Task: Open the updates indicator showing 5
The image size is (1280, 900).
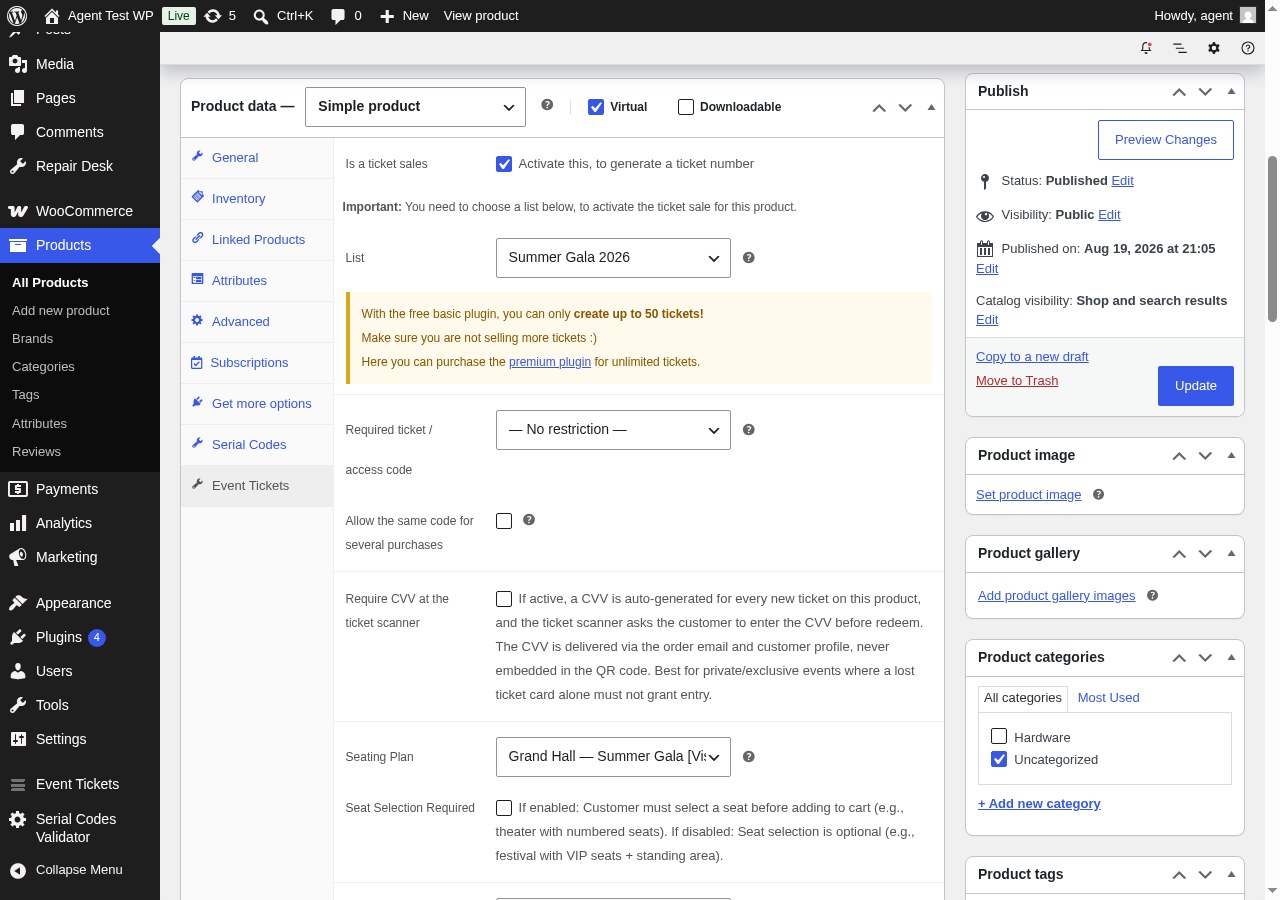Action: click(220, 15)
